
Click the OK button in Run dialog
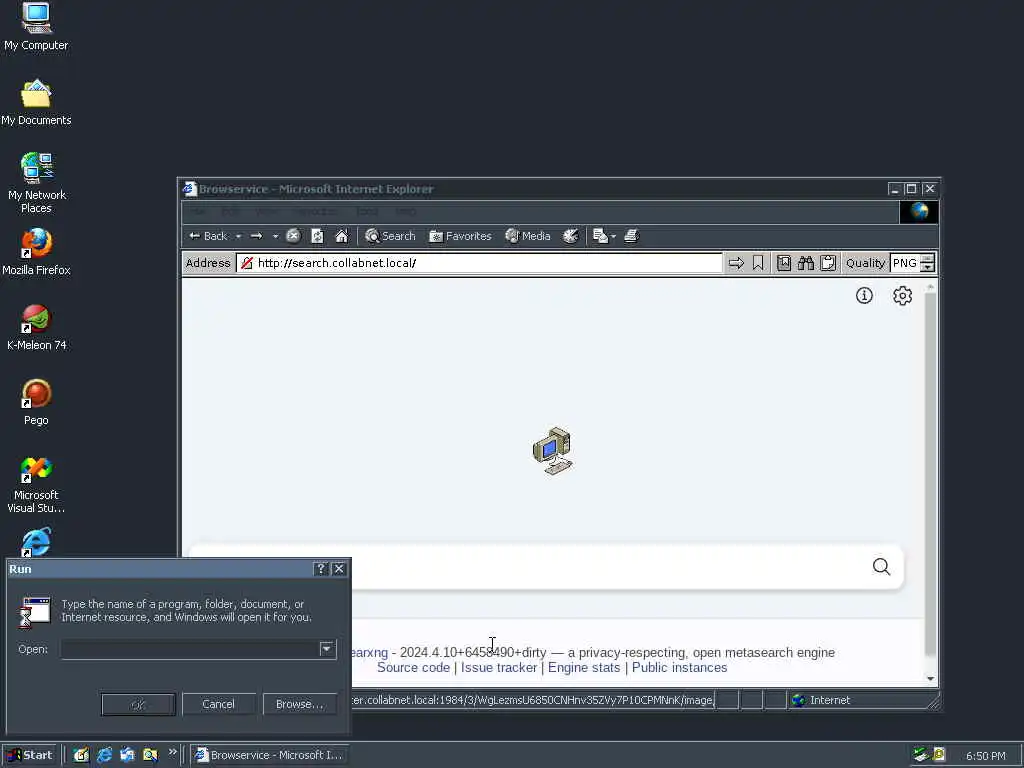(138, 705)
